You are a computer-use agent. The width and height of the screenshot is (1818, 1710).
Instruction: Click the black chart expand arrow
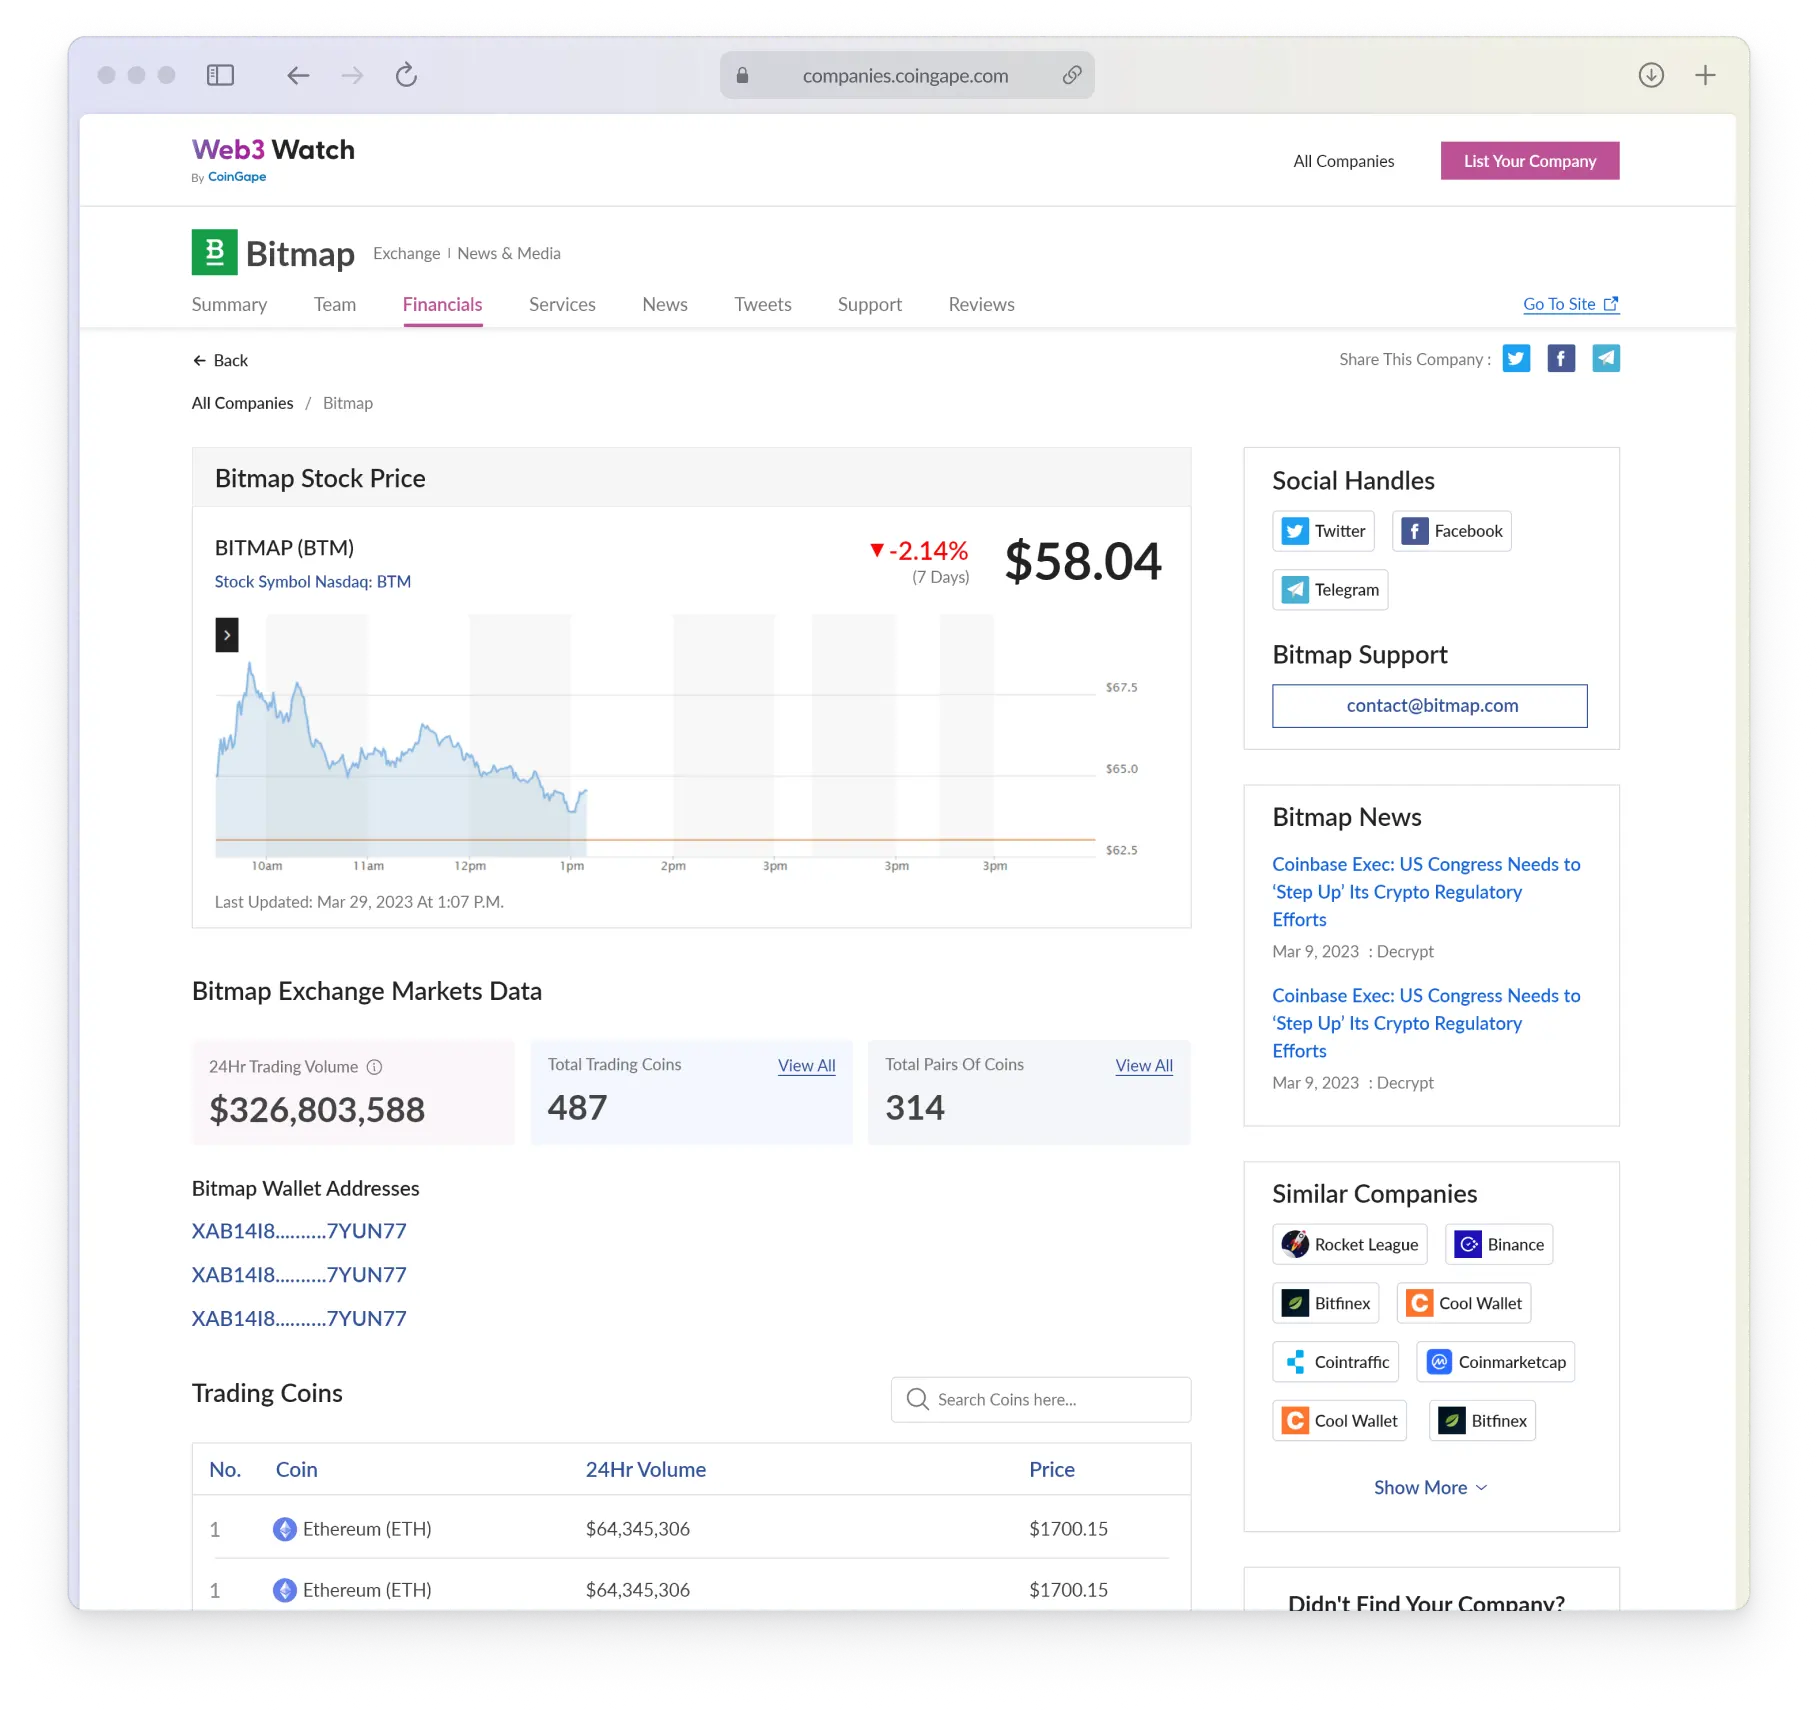(x=227, y=635)
